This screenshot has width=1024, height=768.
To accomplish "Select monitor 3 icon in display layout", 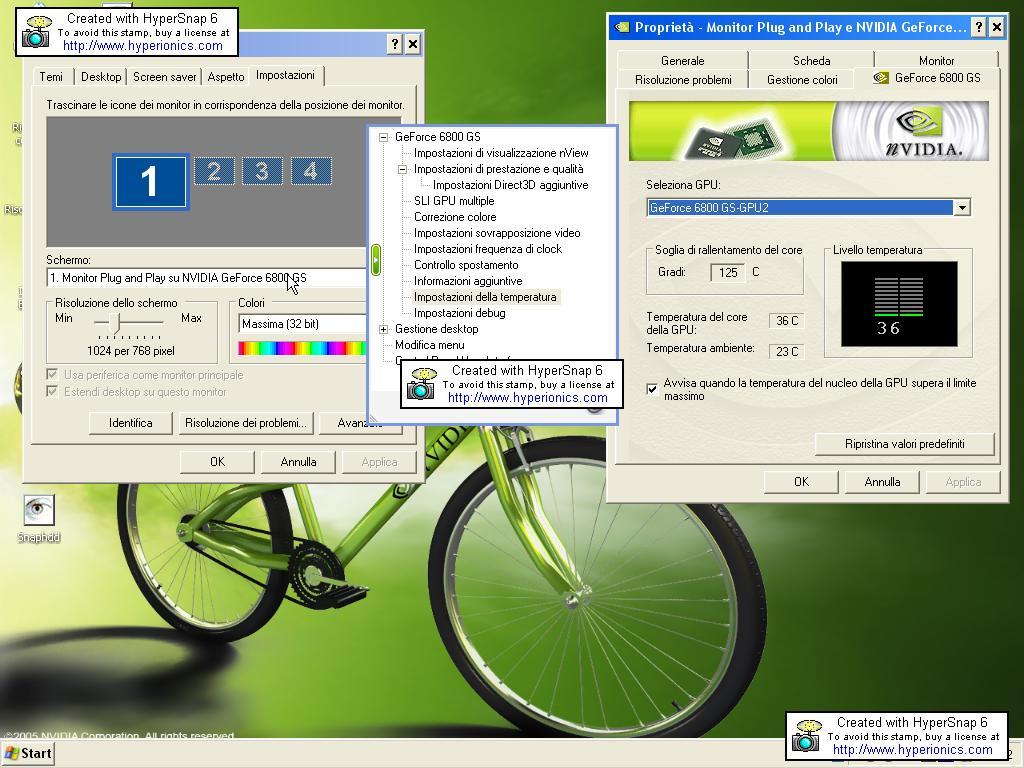I will click(263, 171).
